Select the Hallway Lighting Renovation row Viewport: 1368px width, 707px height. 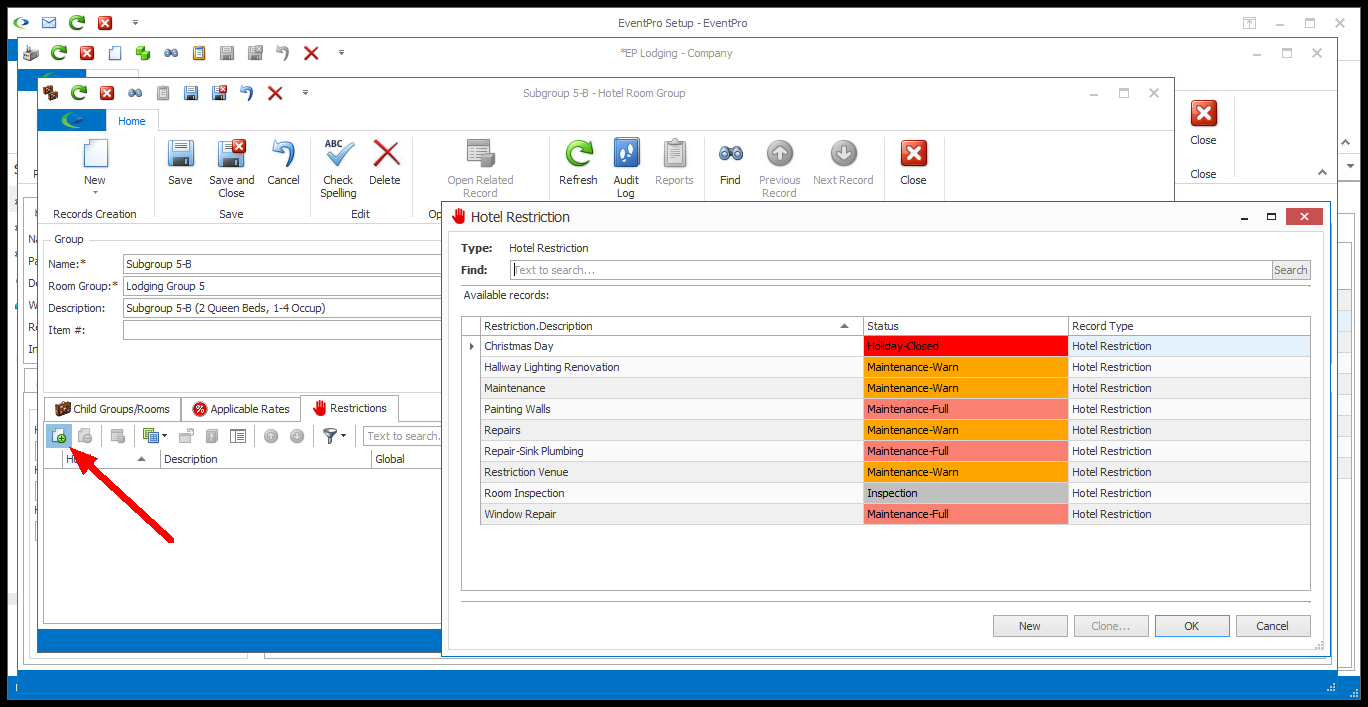tap(886, 367)
